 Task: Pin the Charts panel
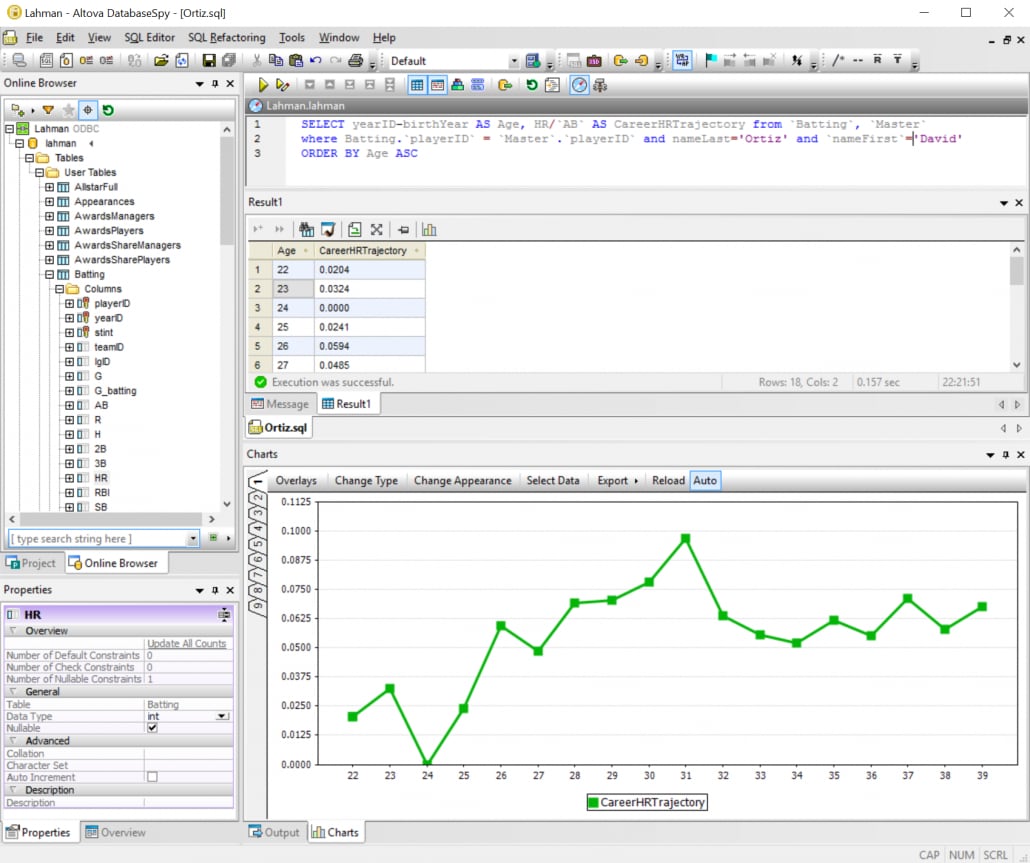pos(1005,454)
